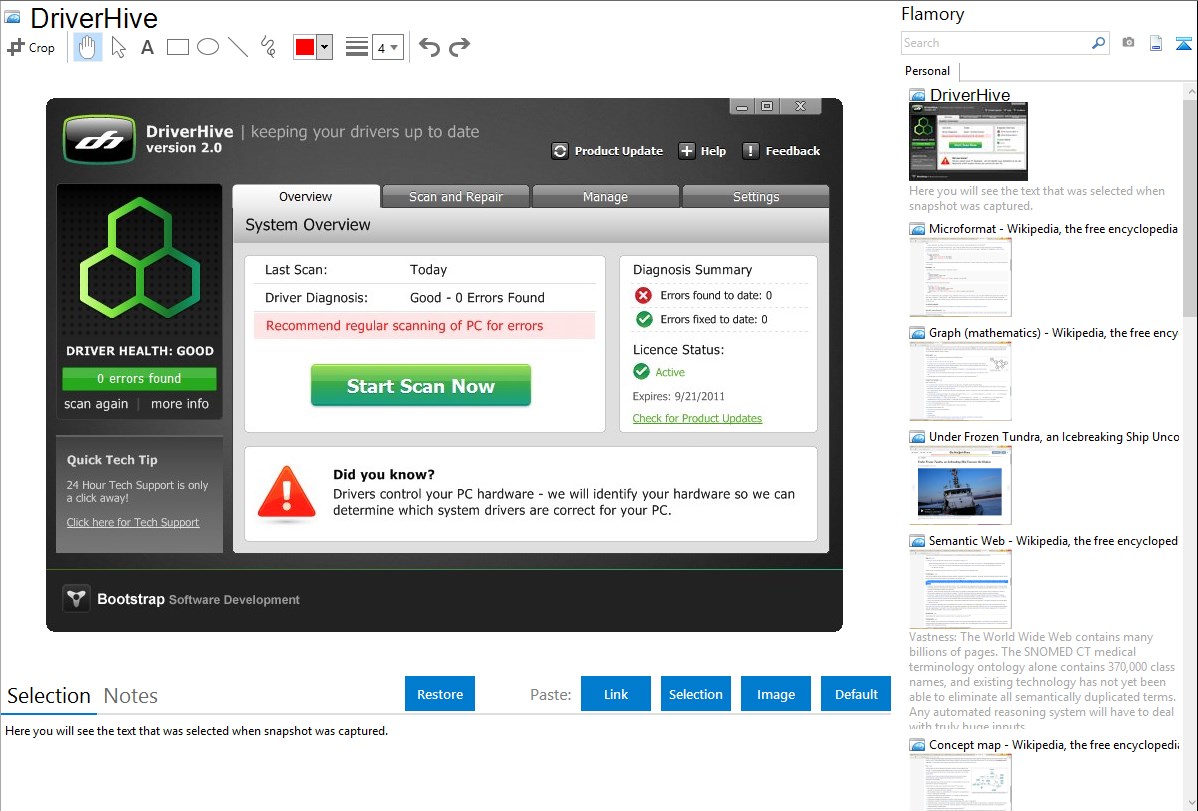Viewport: 1198px width, 811px height.
Task: Click the DriverHive logo icon
Action: click(100, 139)
